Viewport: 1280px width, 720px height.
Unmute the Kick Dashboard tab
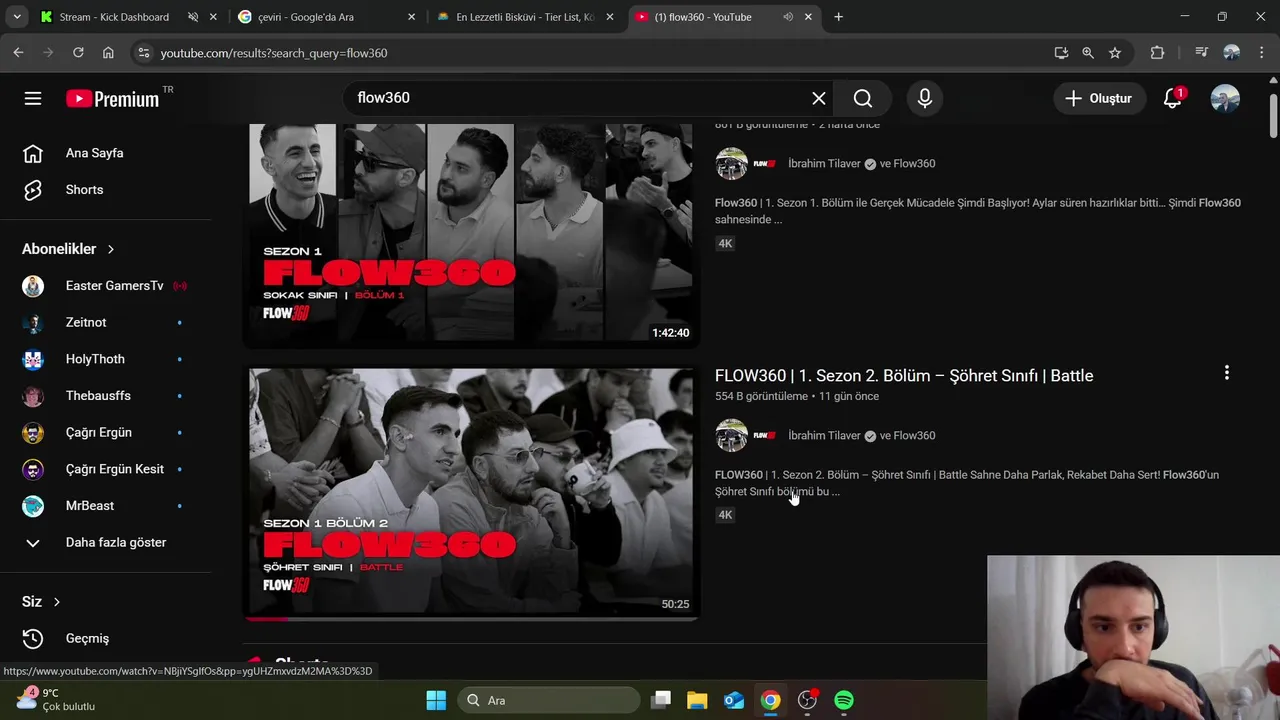[193, 17]
